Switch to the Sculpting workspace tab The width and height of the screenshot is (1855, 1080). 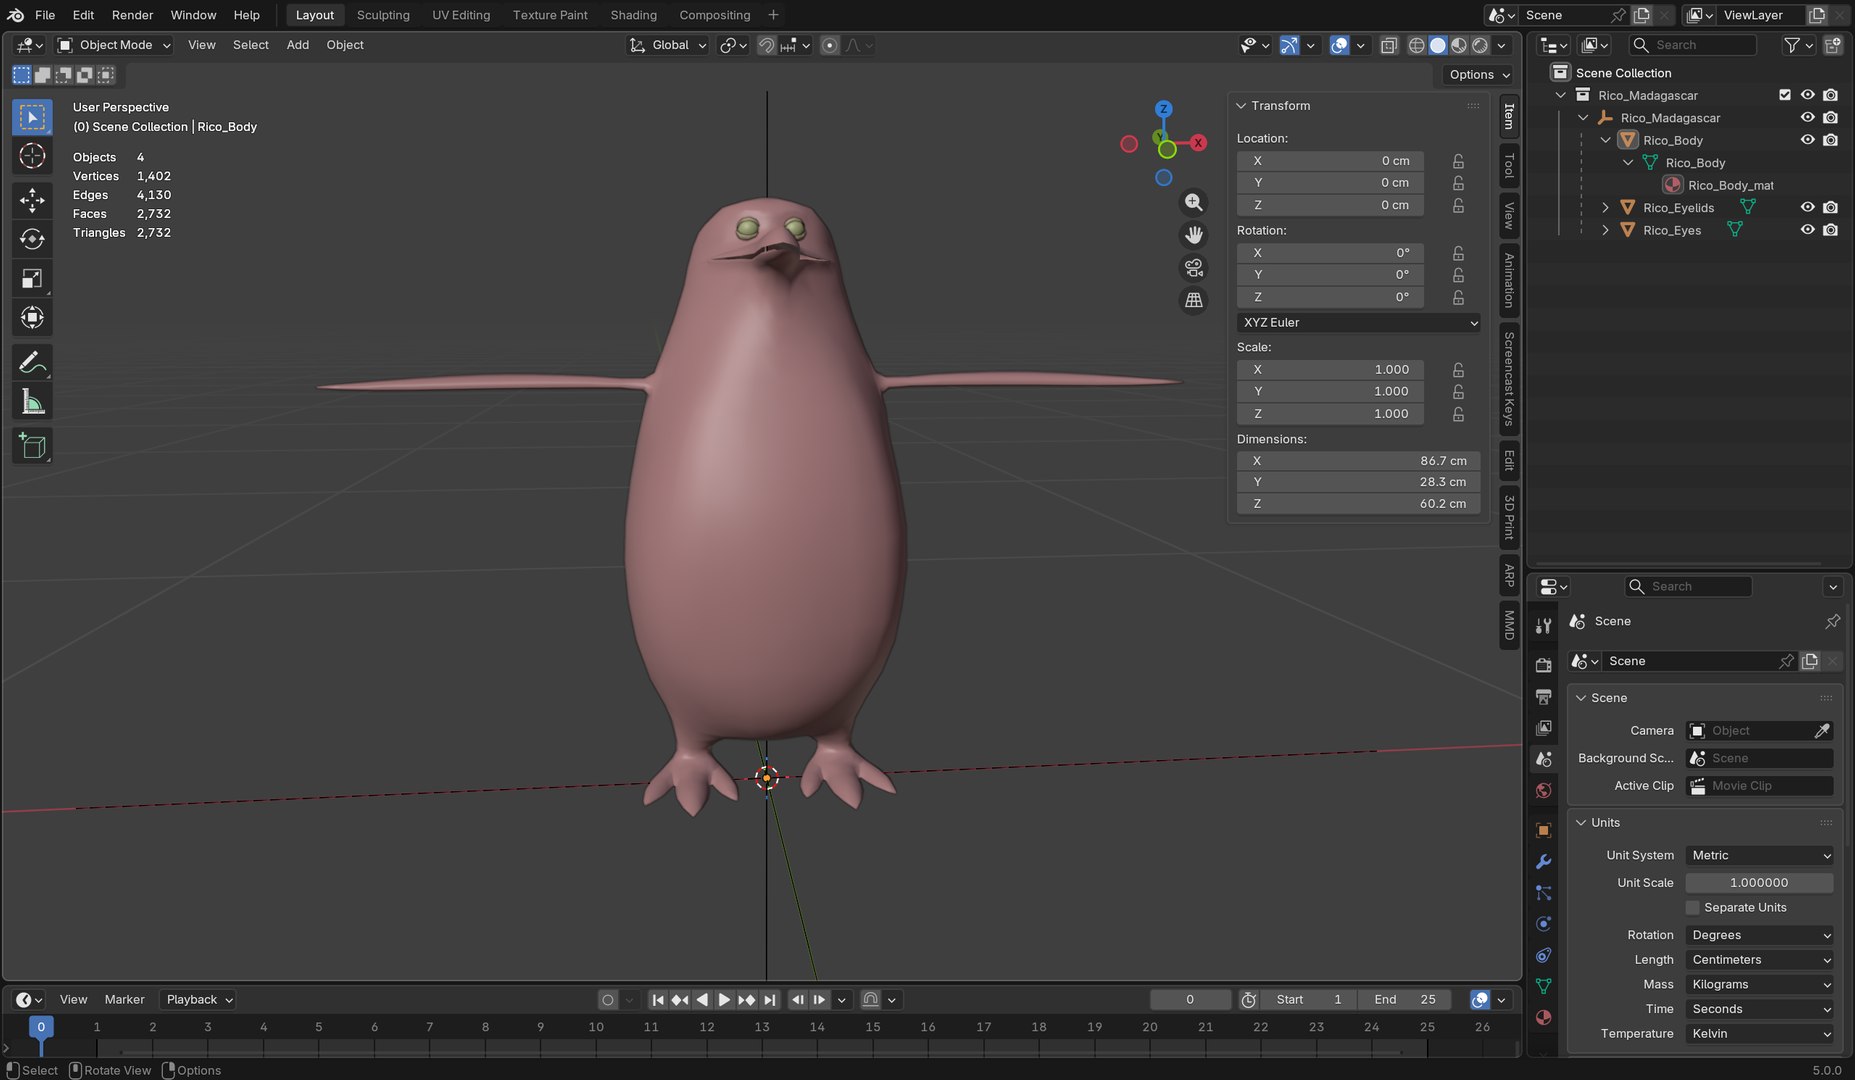click(383, 15)
